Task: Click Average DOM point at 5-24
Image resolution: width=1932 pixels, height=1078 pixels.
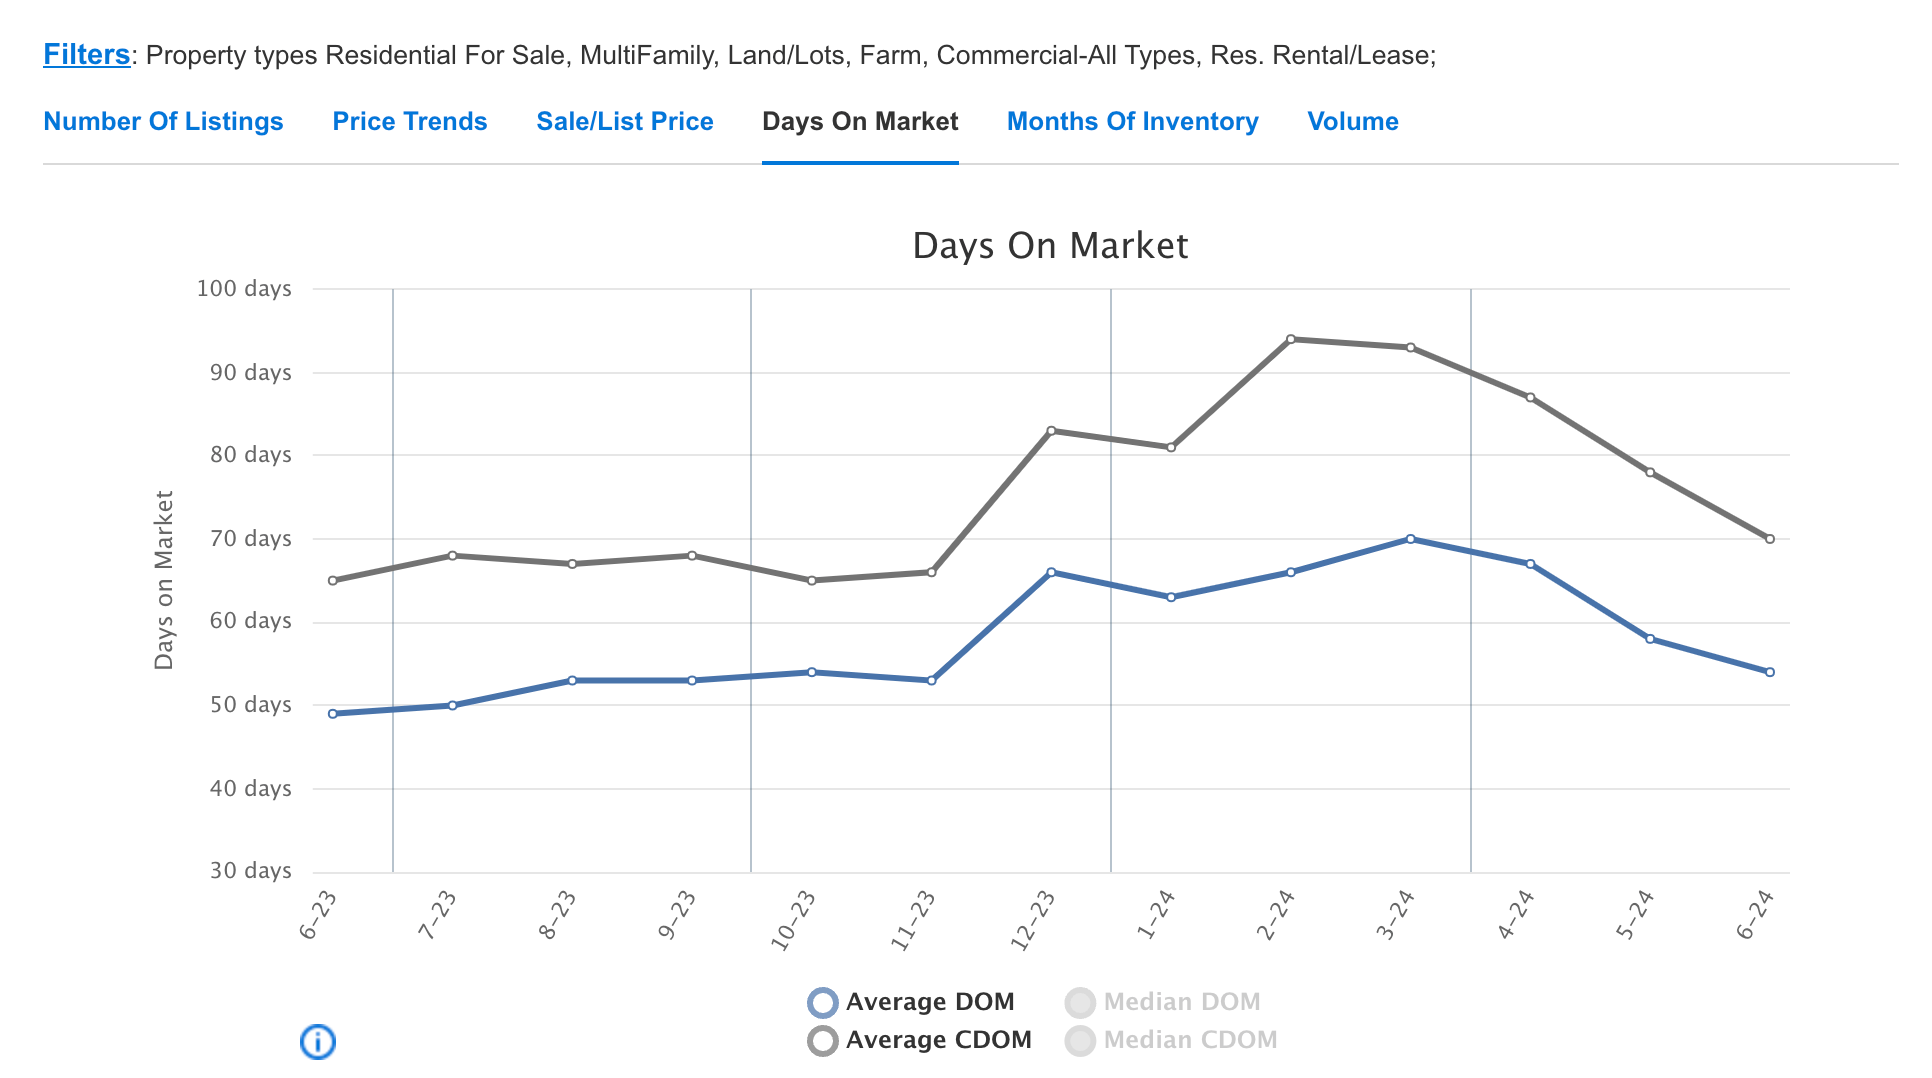Action: 1650,639
